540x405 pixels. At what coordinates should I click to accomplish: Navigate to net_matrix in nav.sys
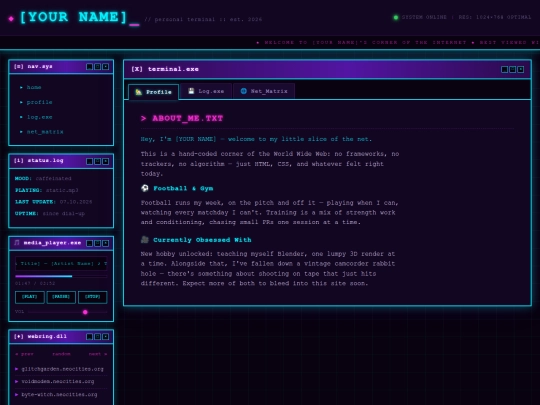point(45,132)
